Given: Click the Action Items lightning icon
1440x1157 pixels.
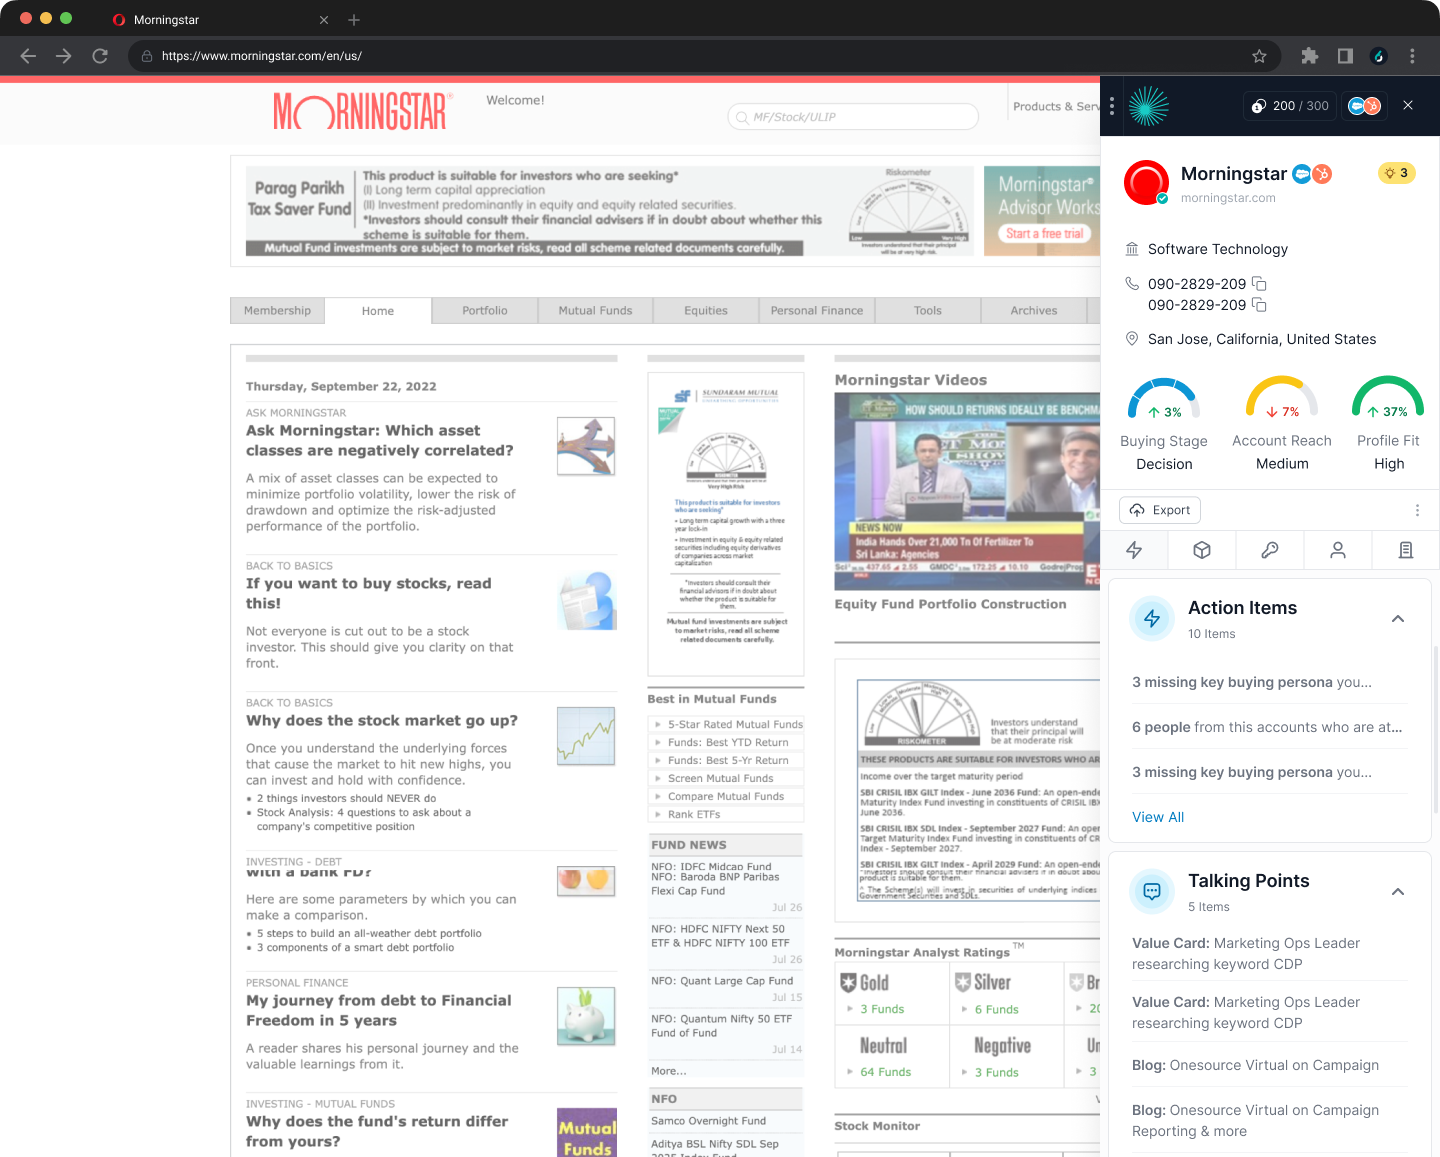Looking at the screenshot, I should [1152, 619].
